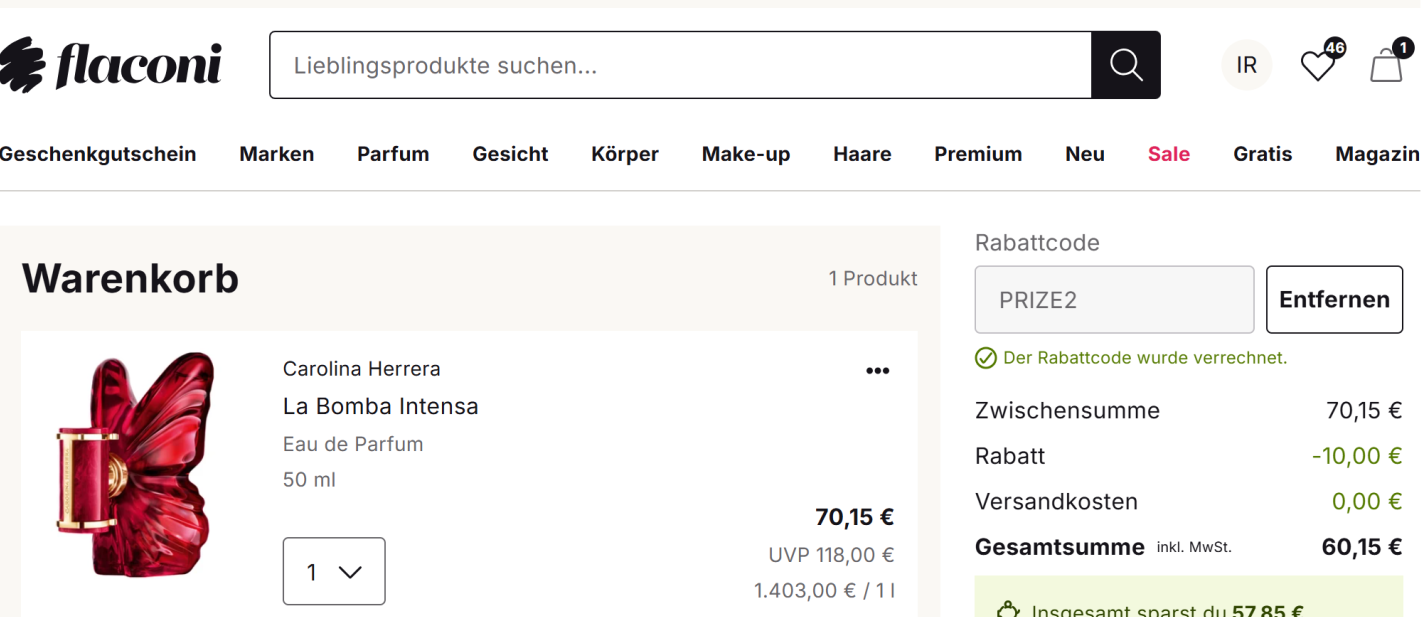Open the IR account avatar

tap(1246, 65)
